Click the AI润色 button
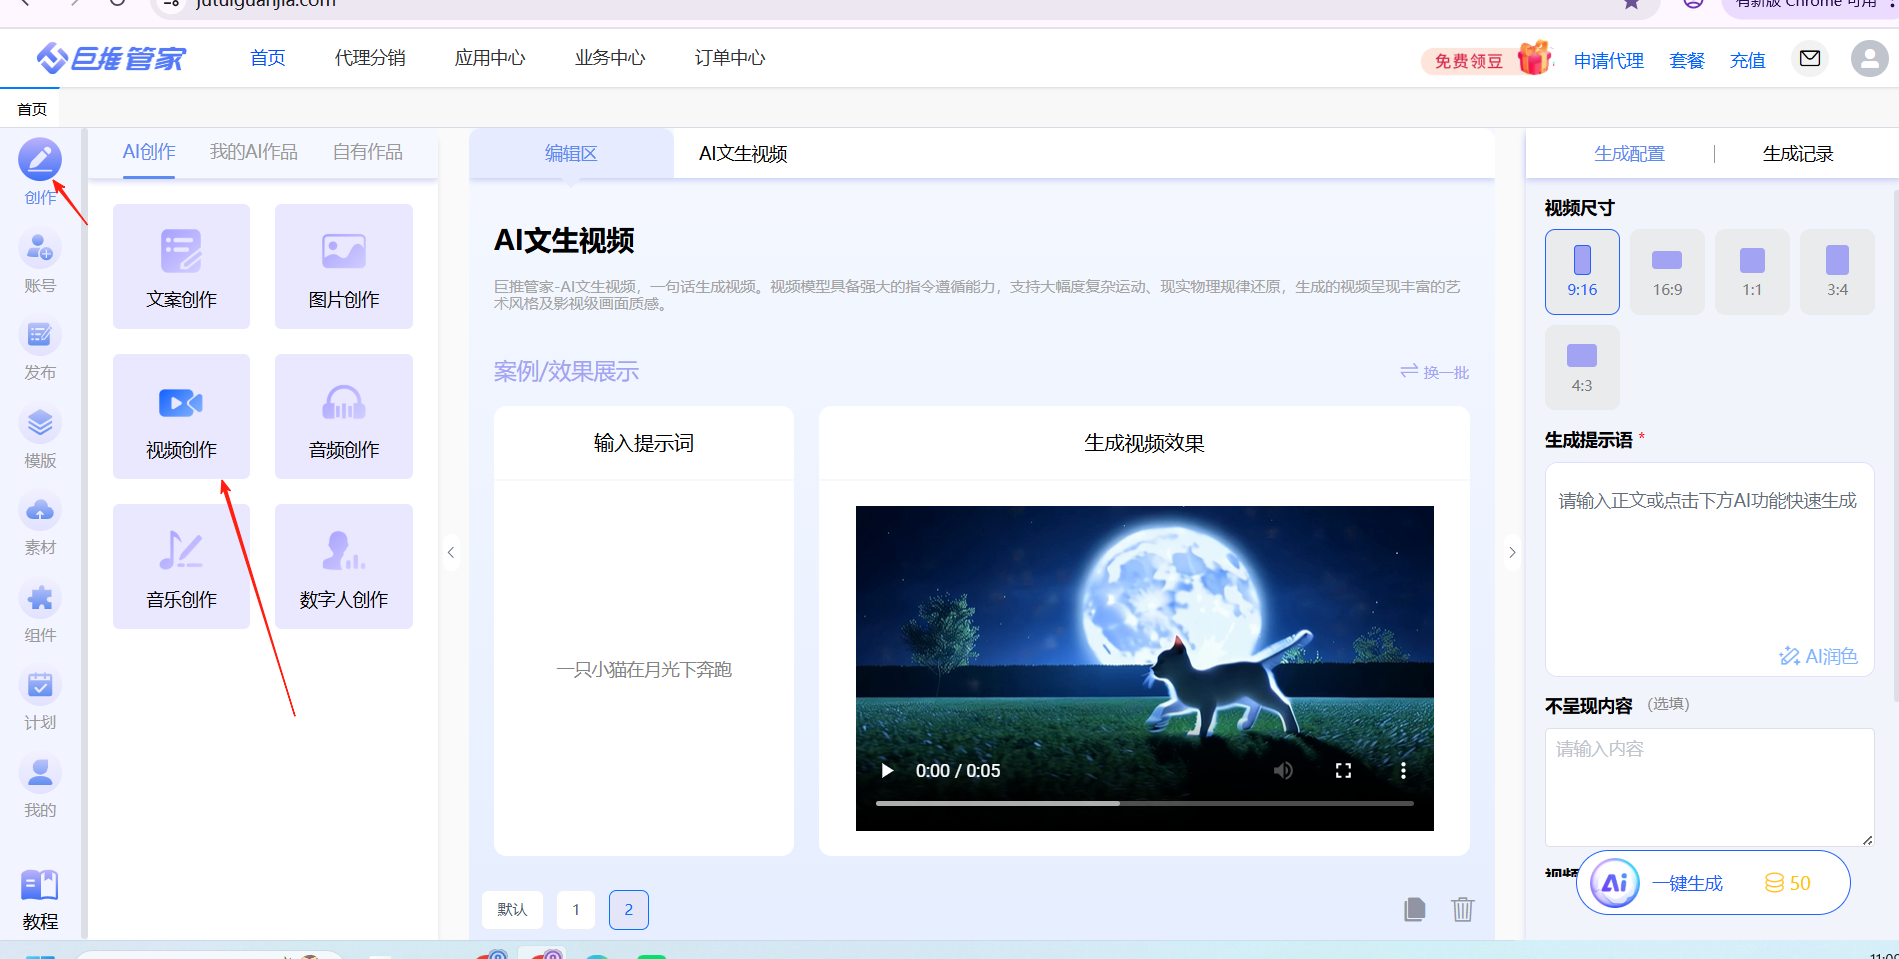This screenshot has height=959, width=1899. point(1818,656)
